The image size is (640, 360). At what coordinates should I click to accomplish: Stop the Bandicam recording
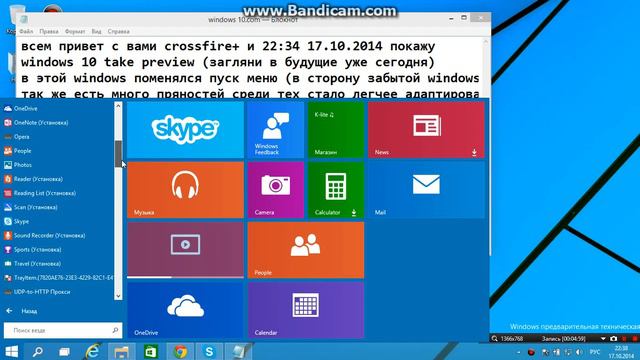[635, 339]
